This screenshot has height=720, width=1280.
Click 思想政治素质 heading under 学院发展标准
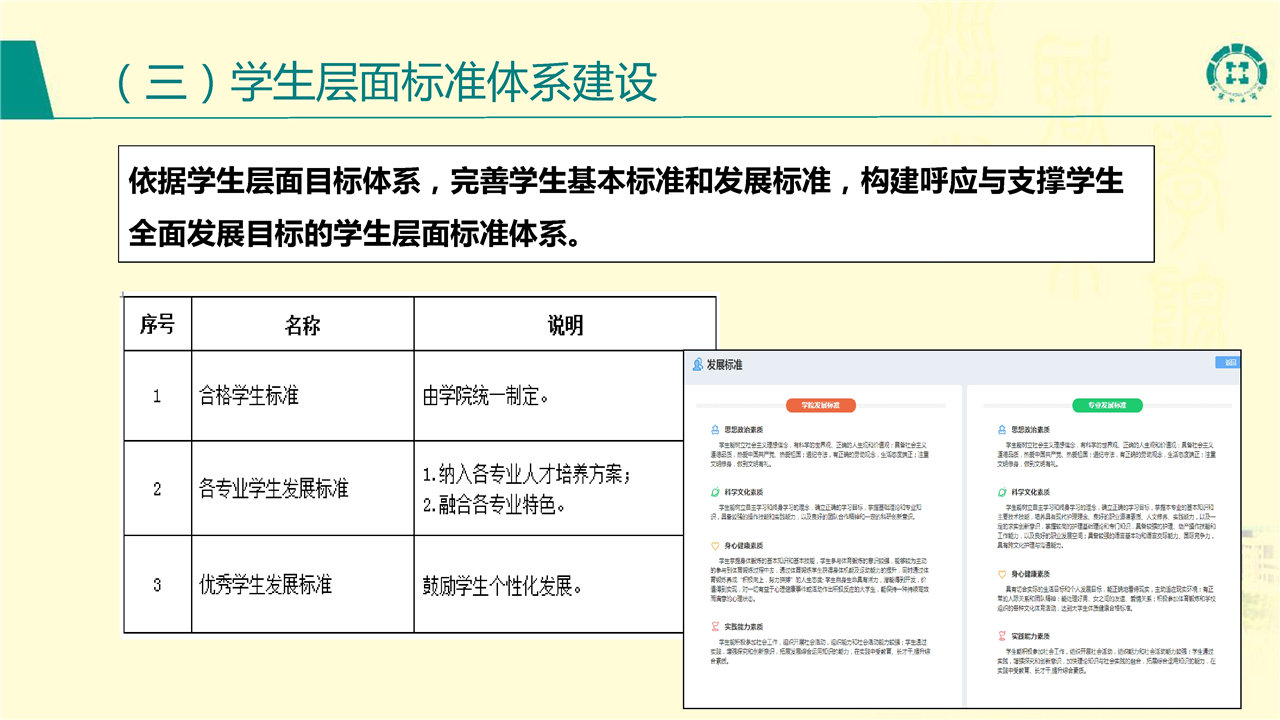coord(744,428)
